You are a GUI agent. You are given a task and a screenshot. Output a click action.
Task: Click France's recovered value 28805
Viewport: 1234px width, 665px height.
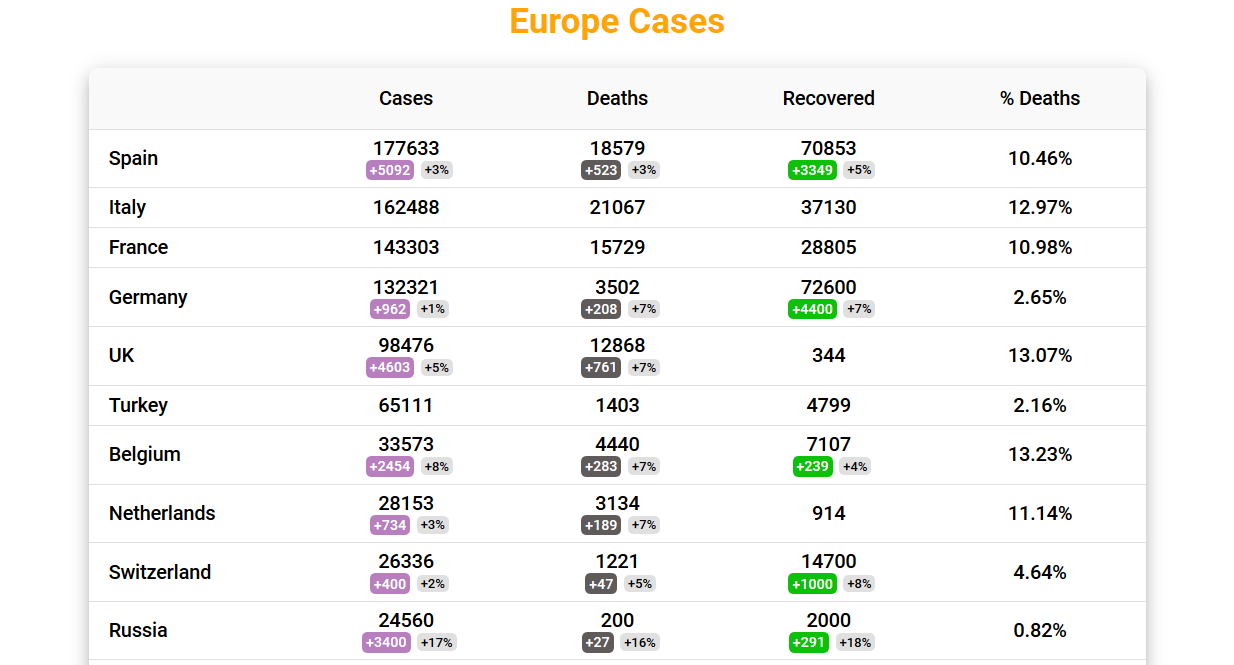tap(829, 247)
